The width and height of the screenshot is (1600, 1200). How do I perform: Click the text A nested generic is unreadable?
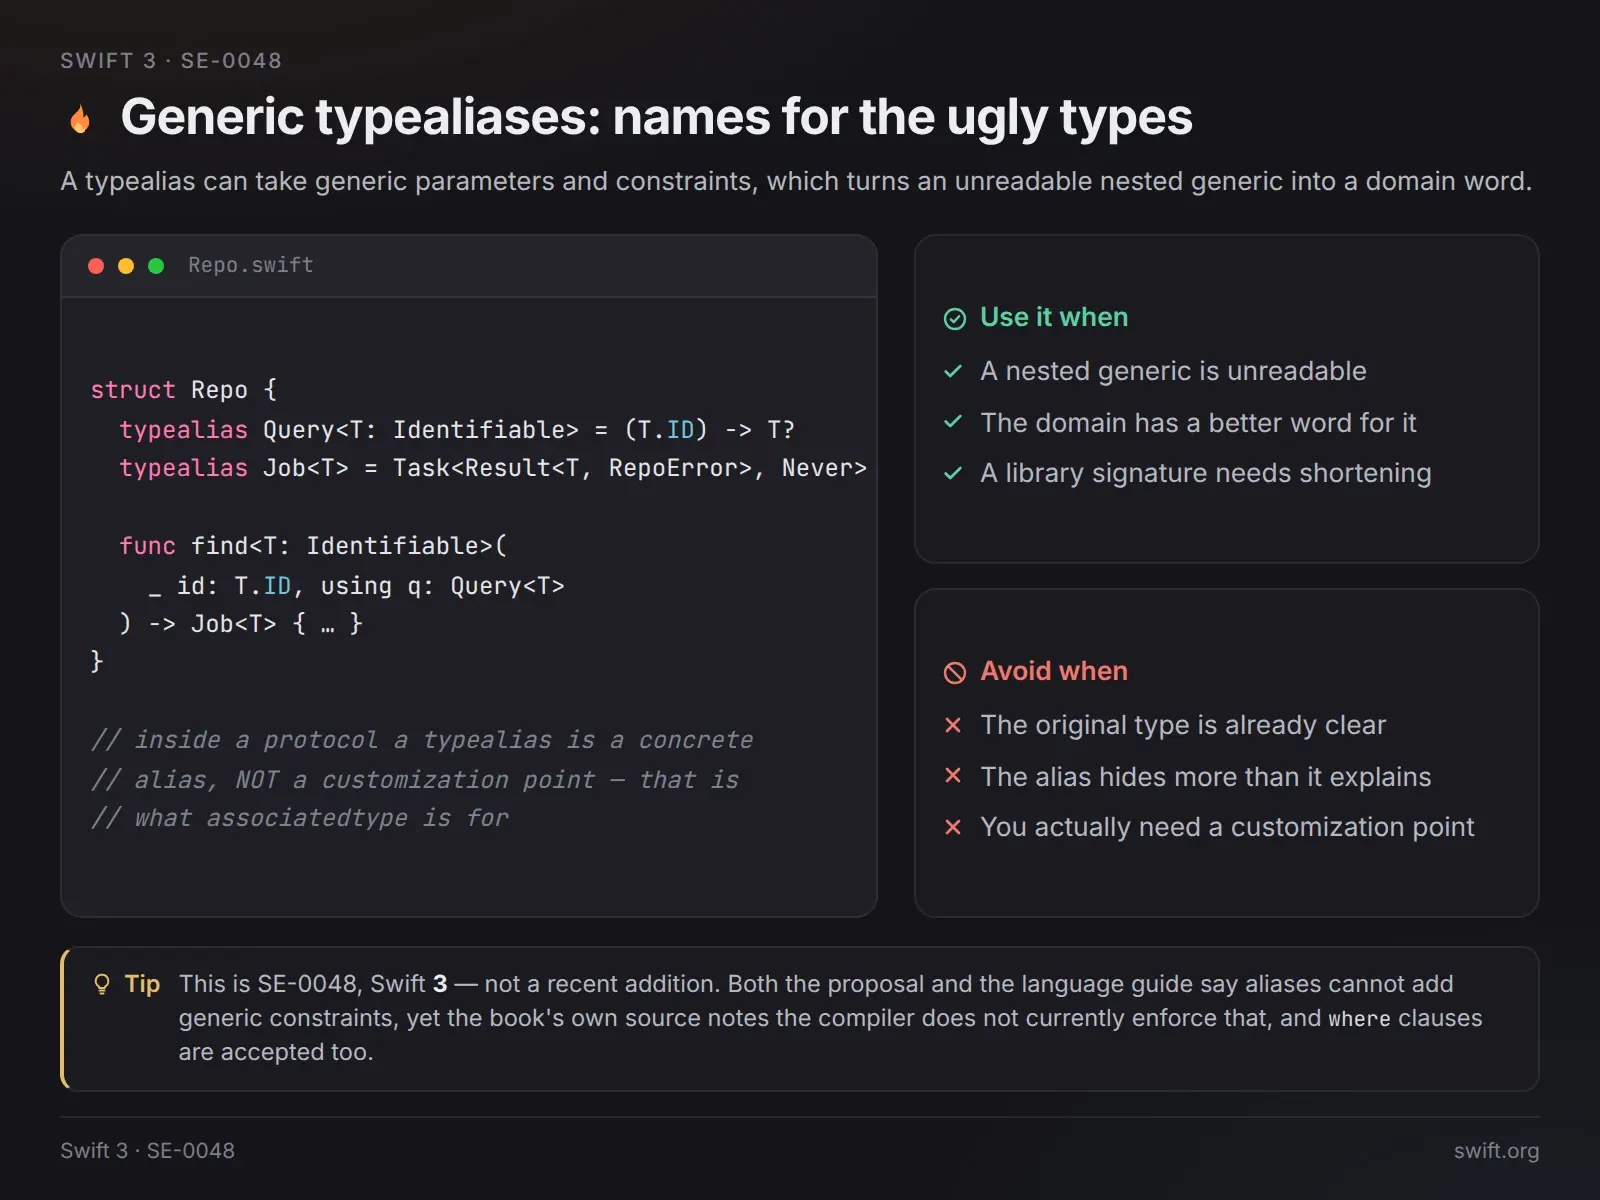(1173, 371)
